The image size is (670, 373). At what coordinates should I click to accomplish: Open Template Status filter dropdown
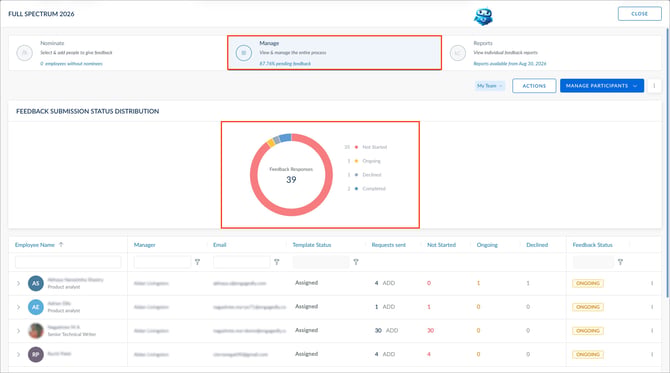[321, 262]
